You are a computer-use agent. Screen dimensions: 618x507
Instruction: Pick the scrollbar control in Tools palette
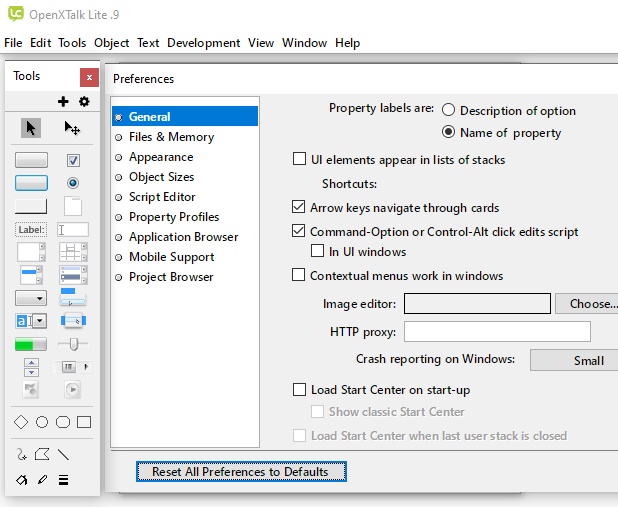click(73, 367)
